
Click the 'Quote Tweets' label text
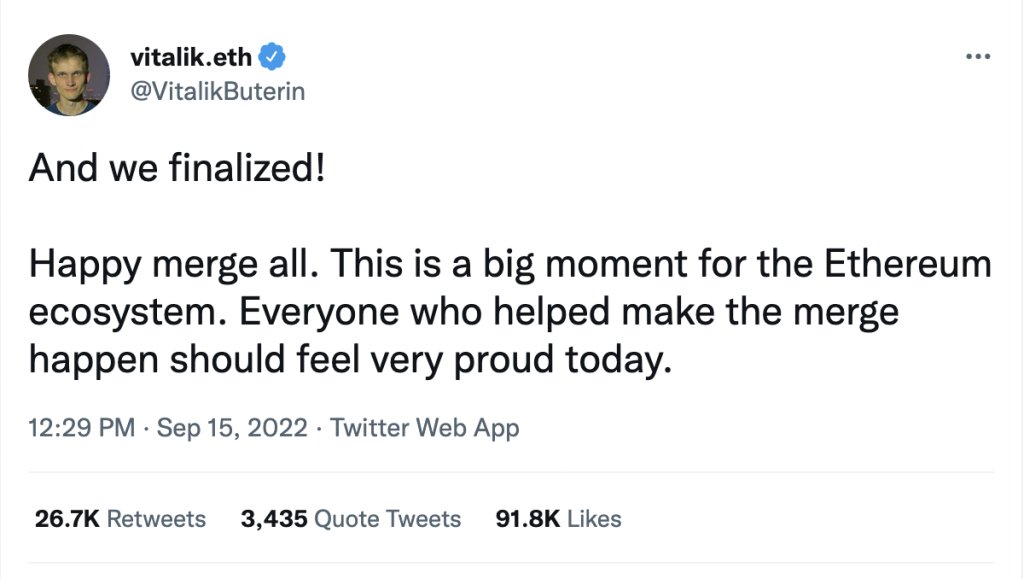pos(387,519)
